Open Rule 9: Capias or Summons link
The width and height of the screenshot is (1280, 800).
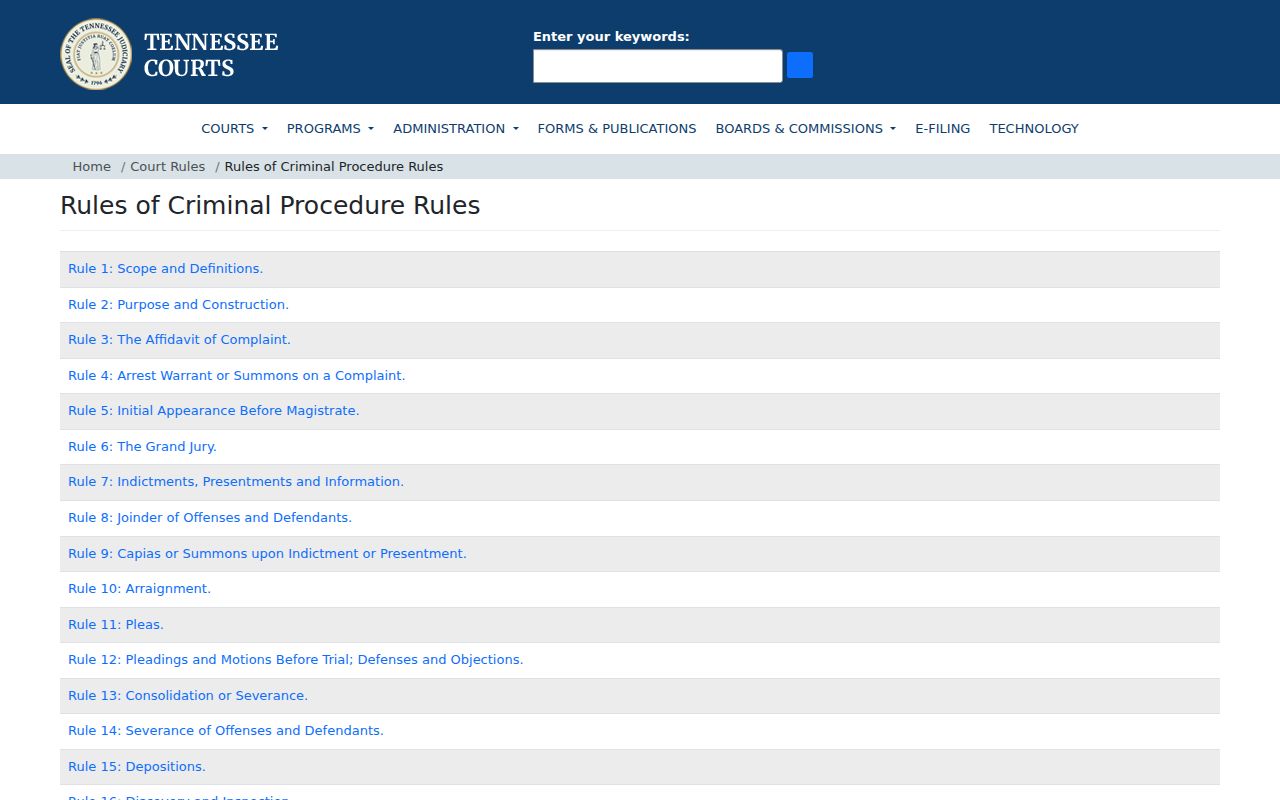(x=267, y=554)
